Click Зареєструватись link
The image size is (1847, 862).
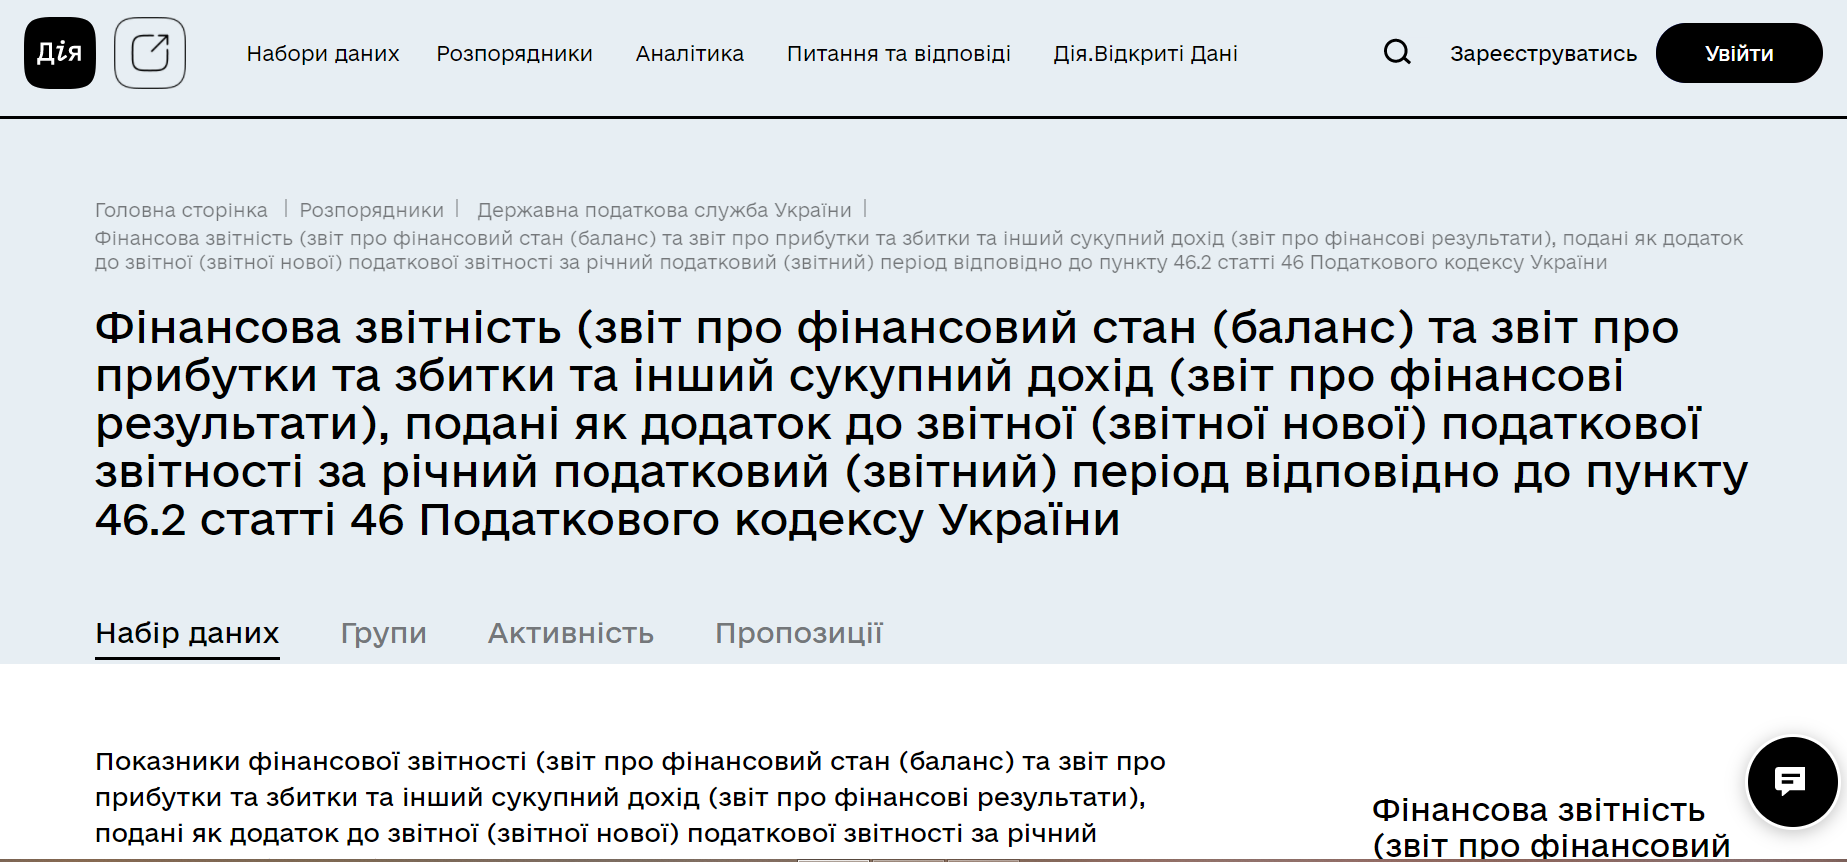coord(1544,54)
